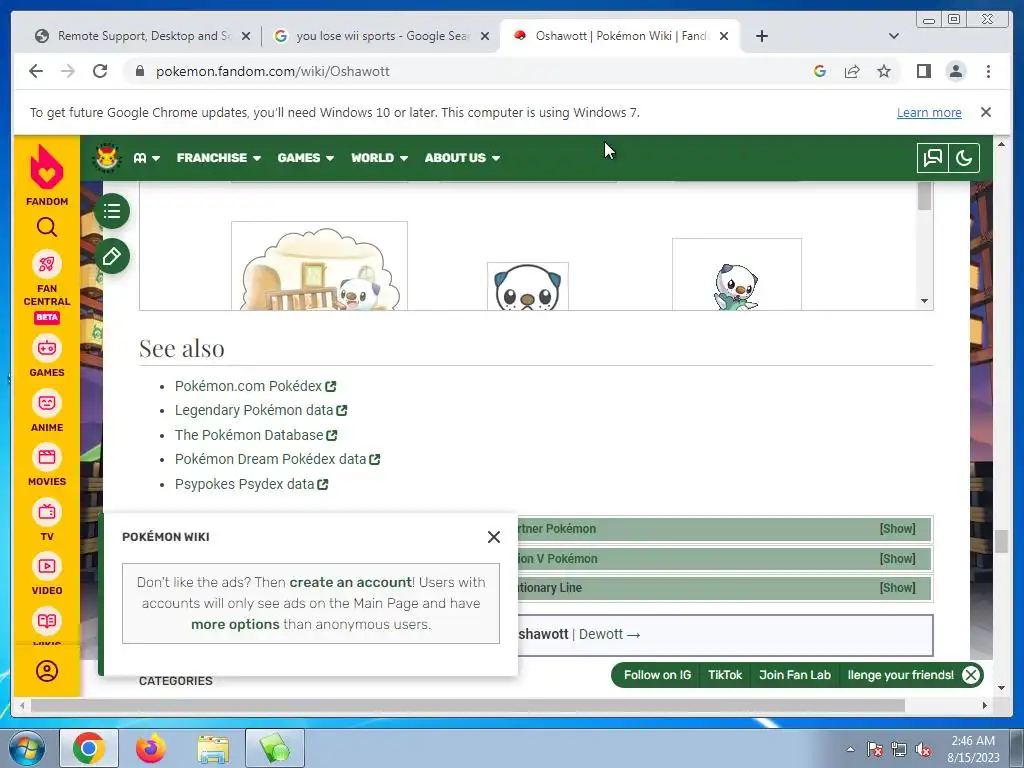Close the Oshawott tab
The height and width of the screenshot is (768, 1024).
724,37
